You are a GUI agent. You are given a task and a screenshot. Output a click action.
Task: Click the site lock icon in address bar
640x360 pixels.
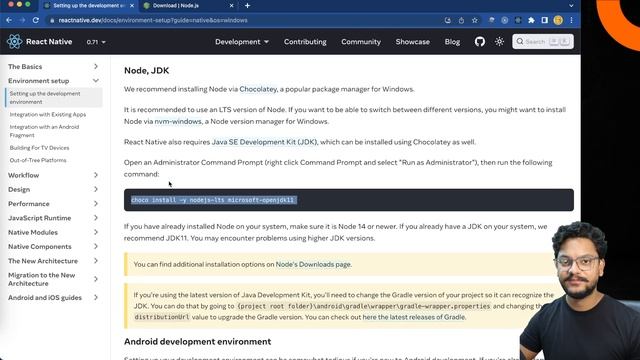tap(52, 20)
